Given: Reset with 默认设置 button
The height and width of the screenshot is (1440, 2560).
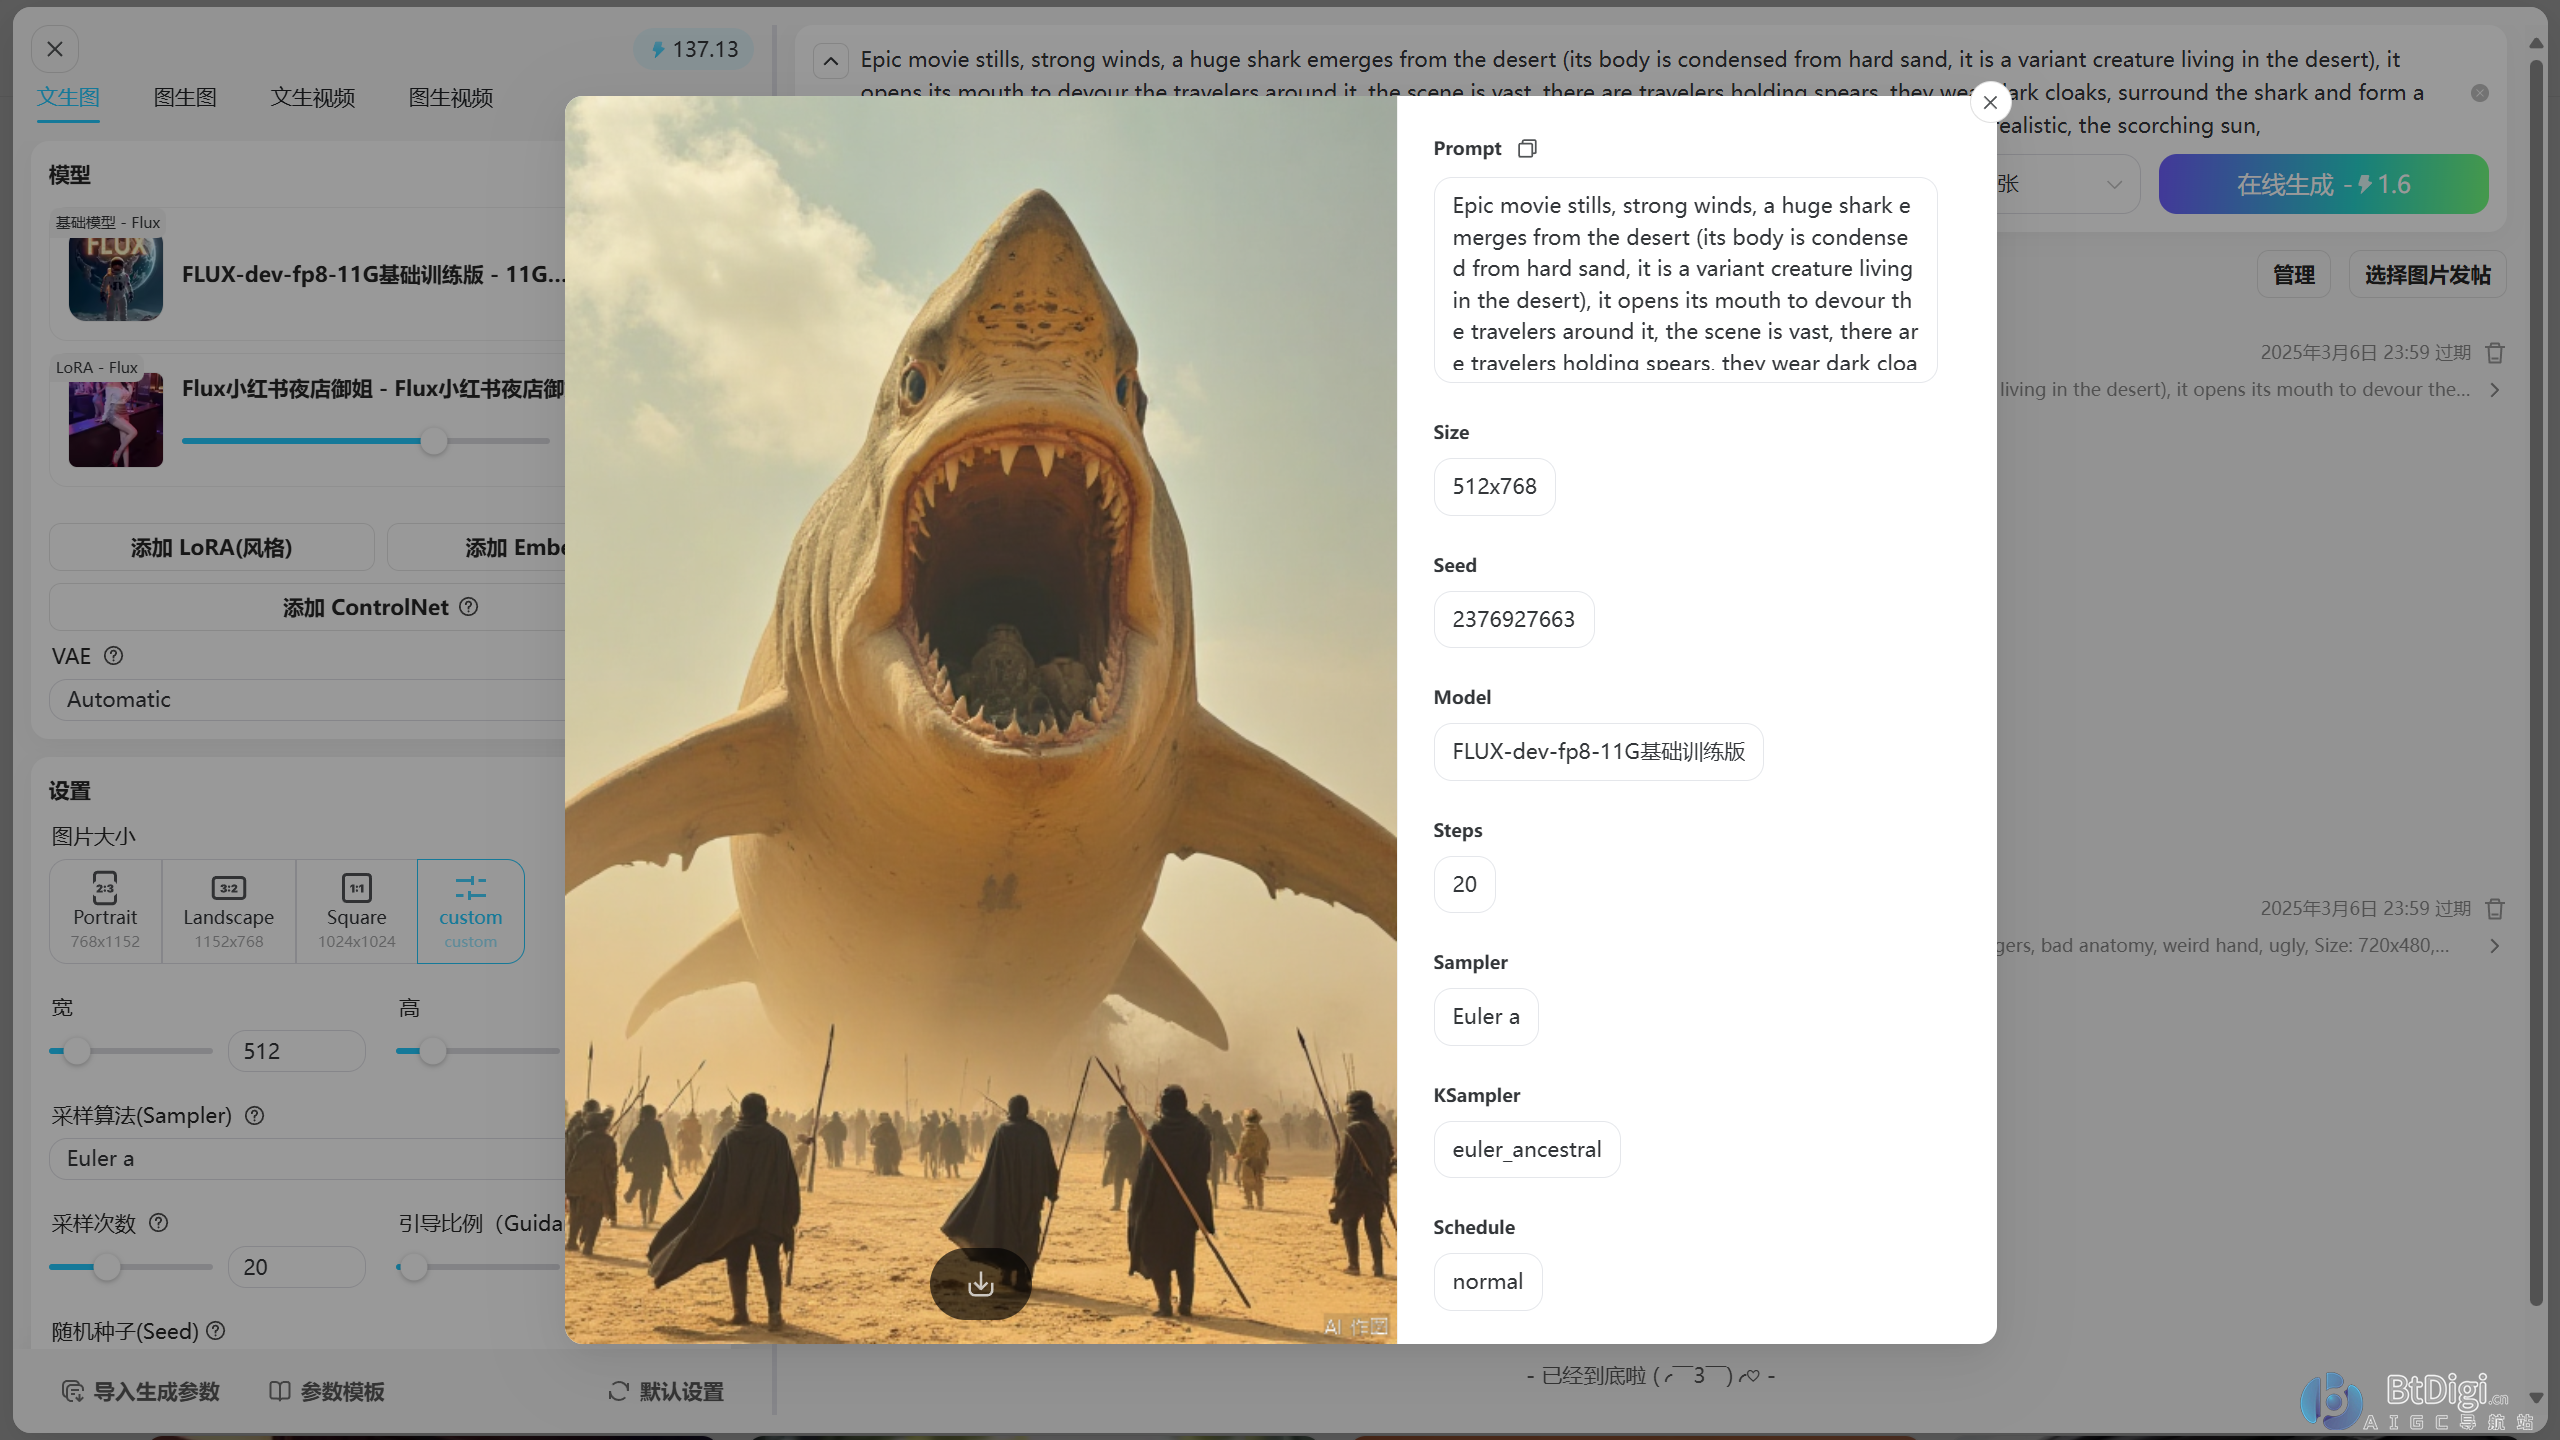Looking at the screenshot, I should pos(665,1391).
